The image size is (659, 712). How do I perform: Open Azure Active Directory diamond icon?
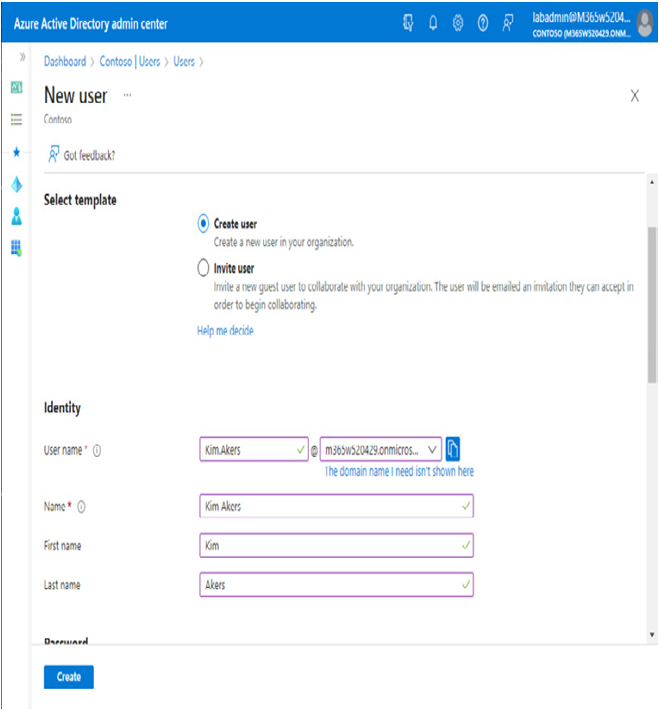tap(17, 184)
